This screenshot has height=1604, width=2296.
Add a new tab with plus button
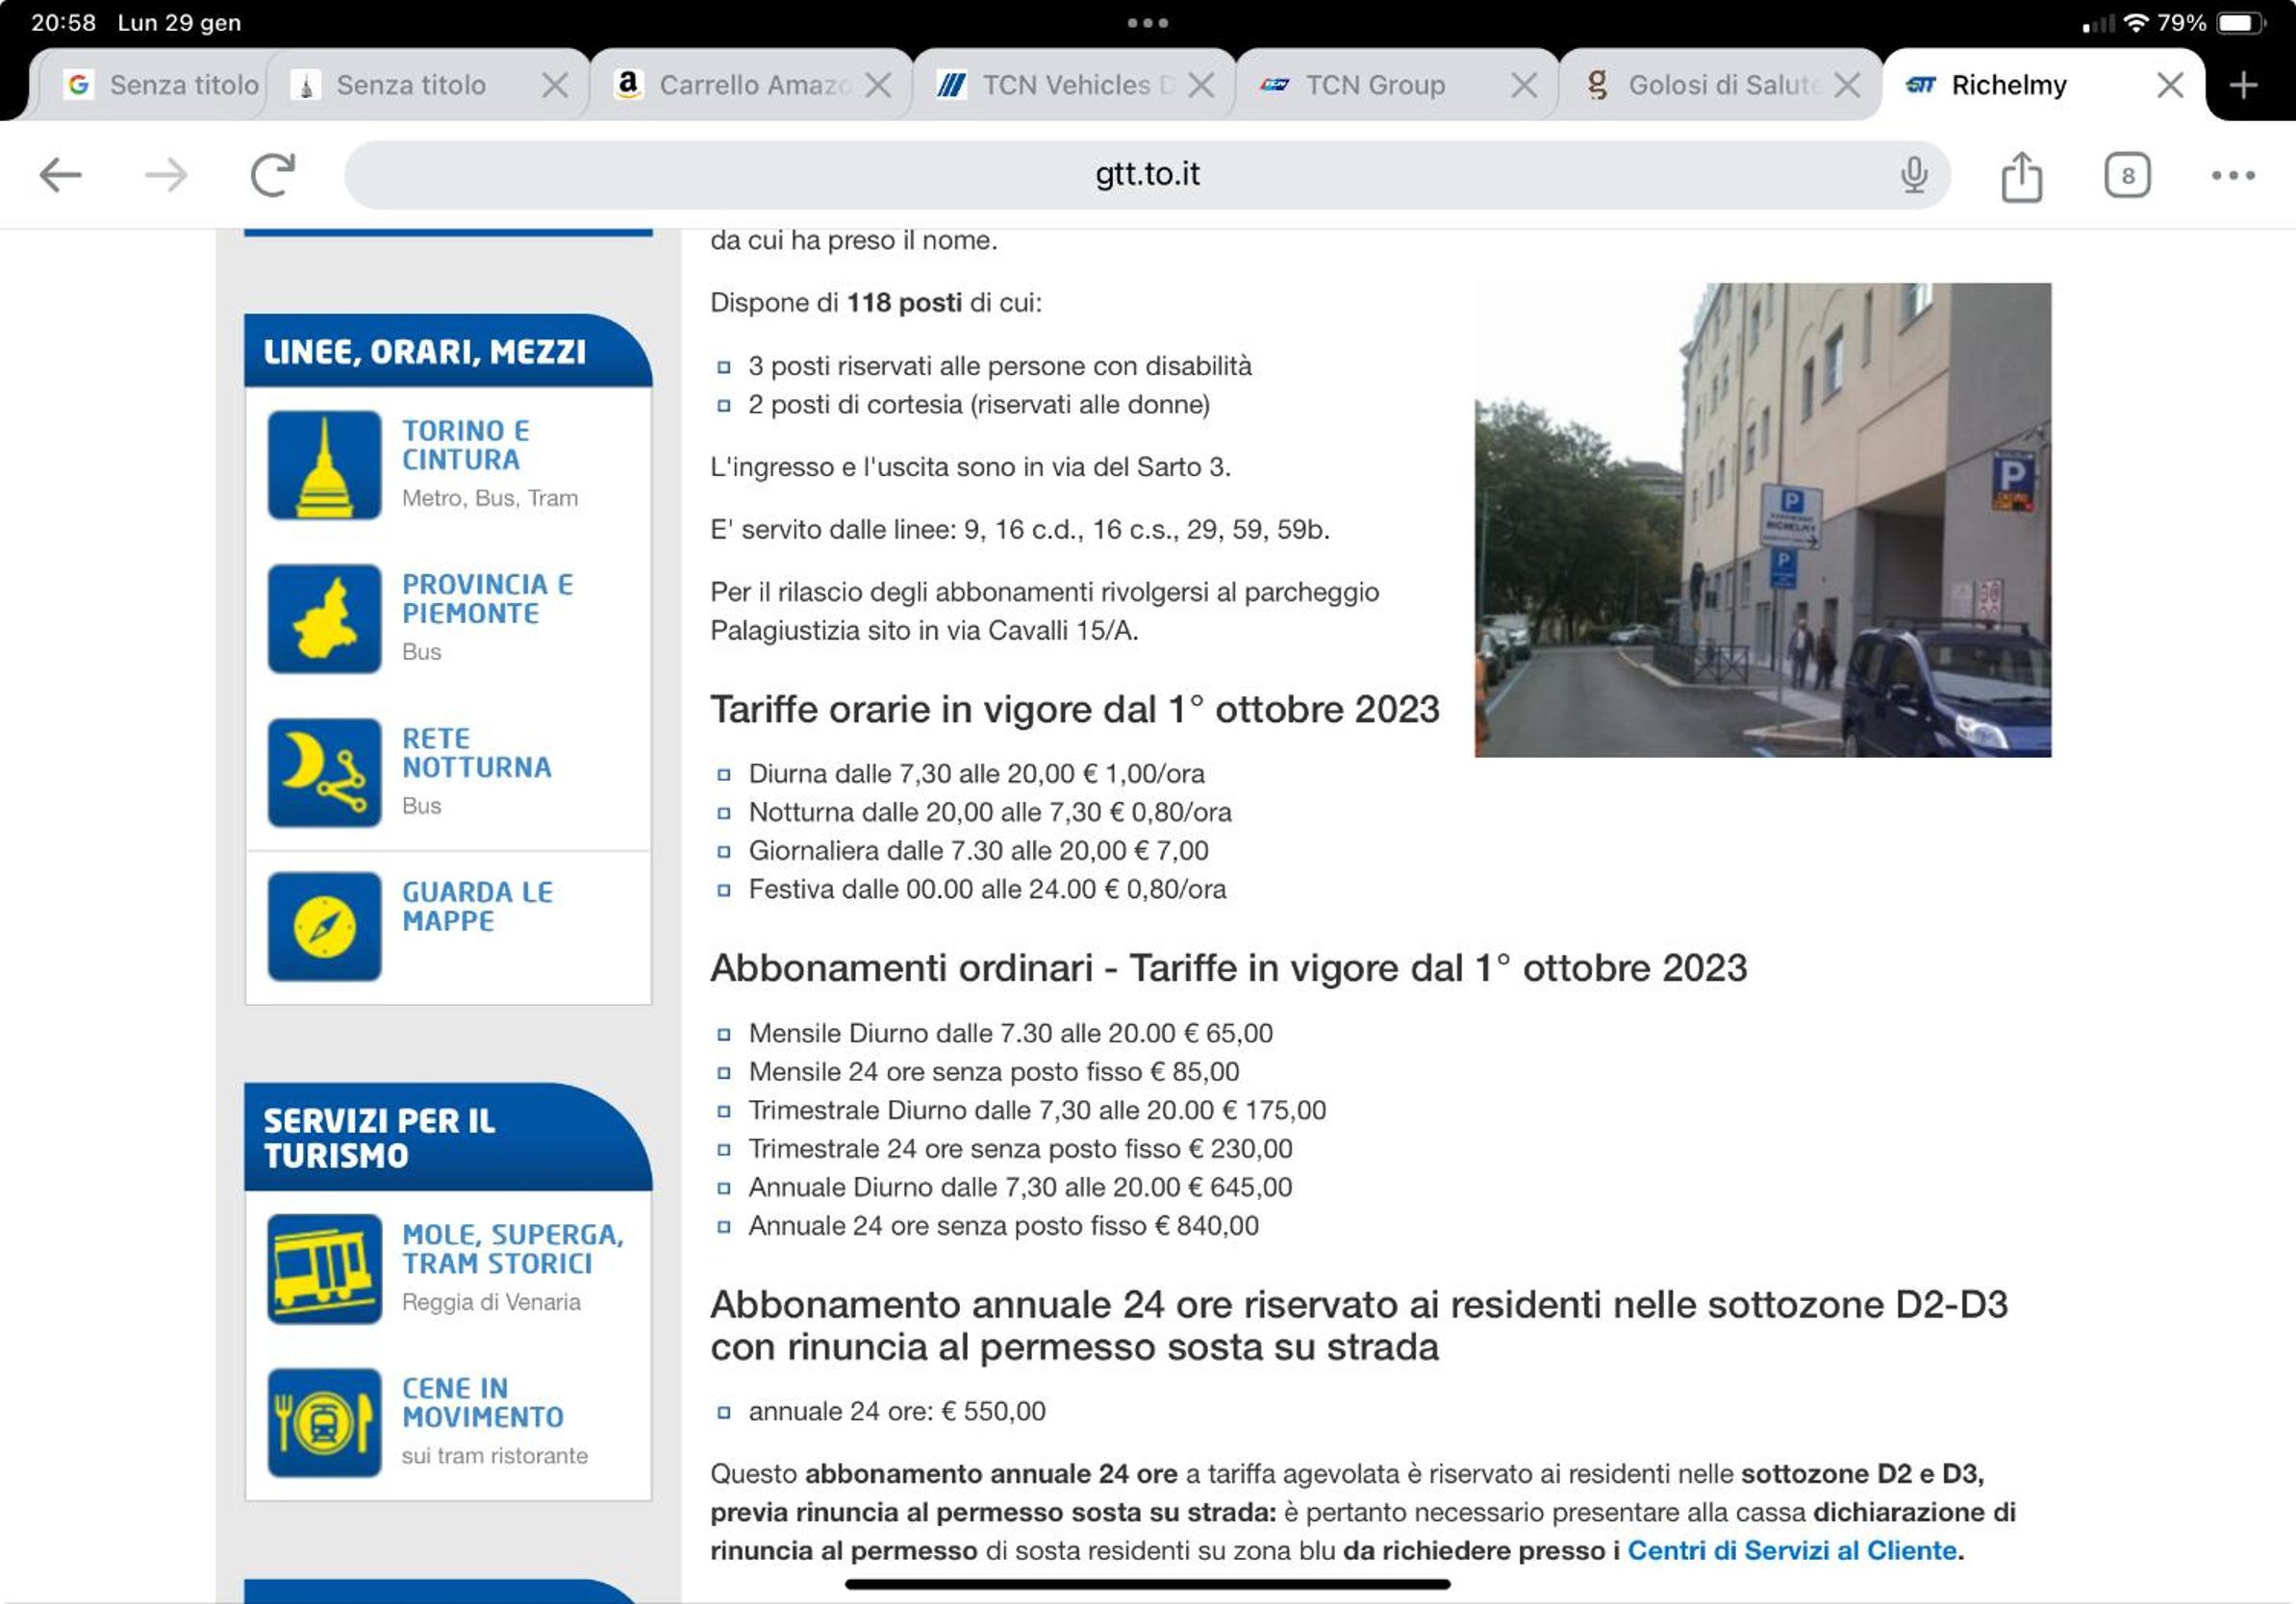2244,85
